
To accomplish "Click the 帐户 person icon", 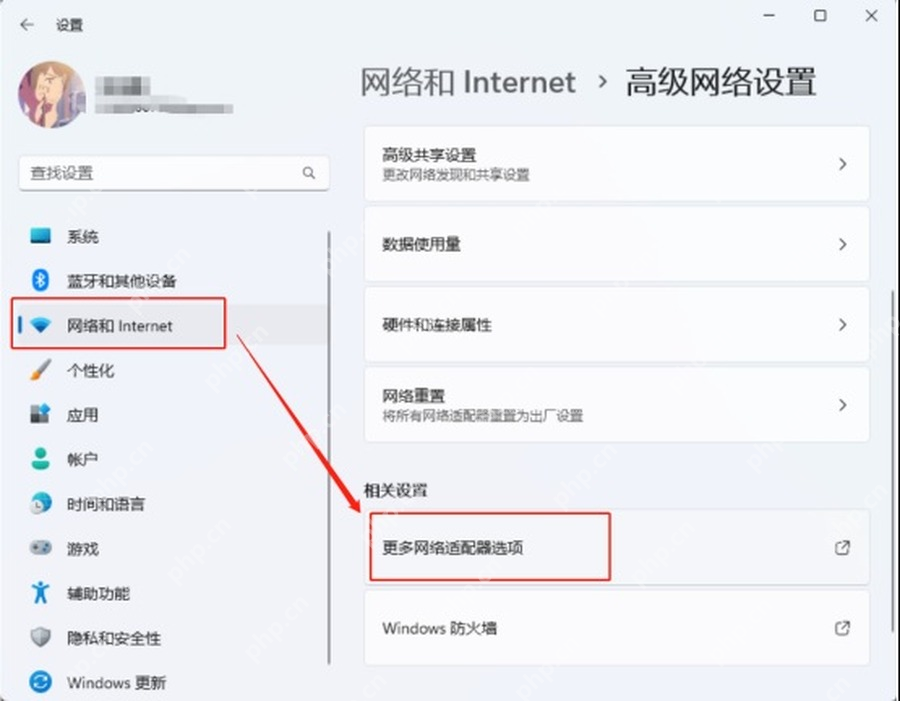I will click(40, 459).
